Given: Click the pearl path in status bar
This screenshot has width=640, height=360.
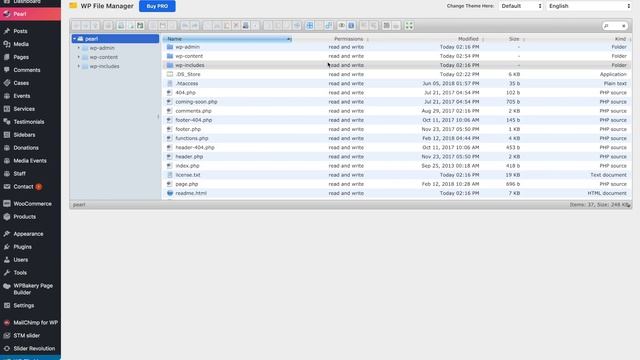Looking at the screenshot, I should (79, 204).
